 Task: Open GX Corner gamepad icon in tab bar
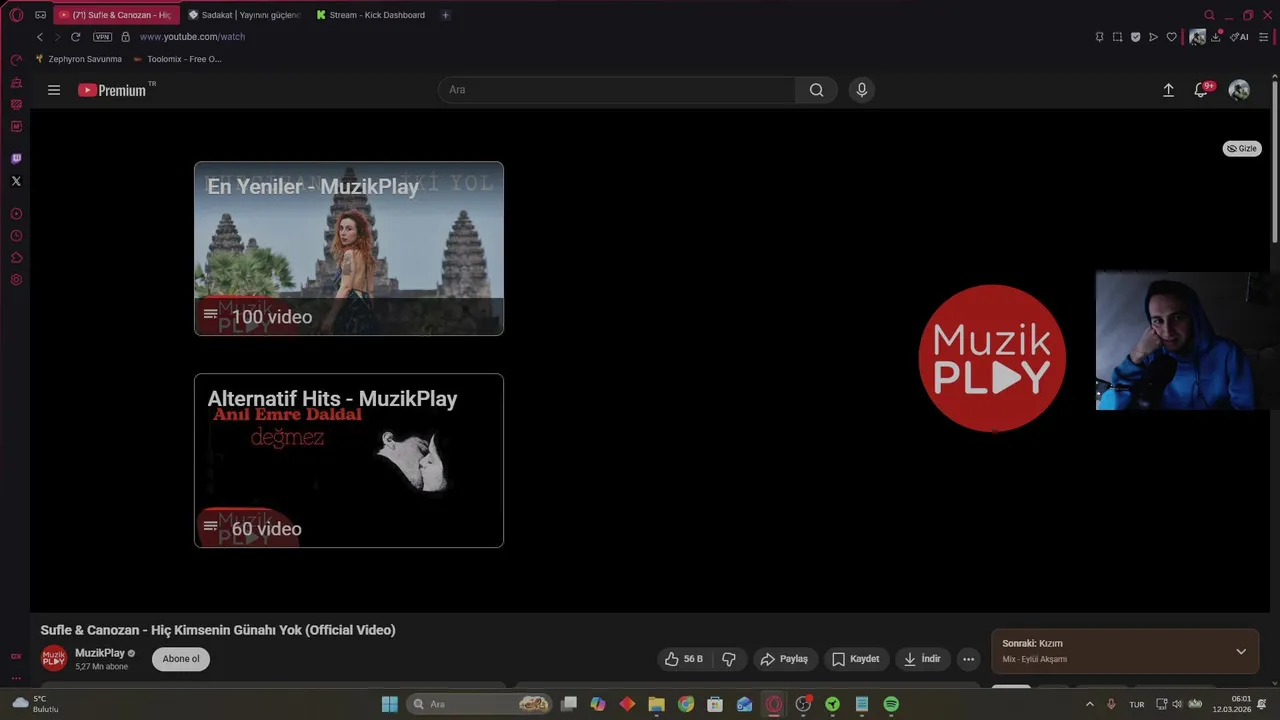point(40,15)
